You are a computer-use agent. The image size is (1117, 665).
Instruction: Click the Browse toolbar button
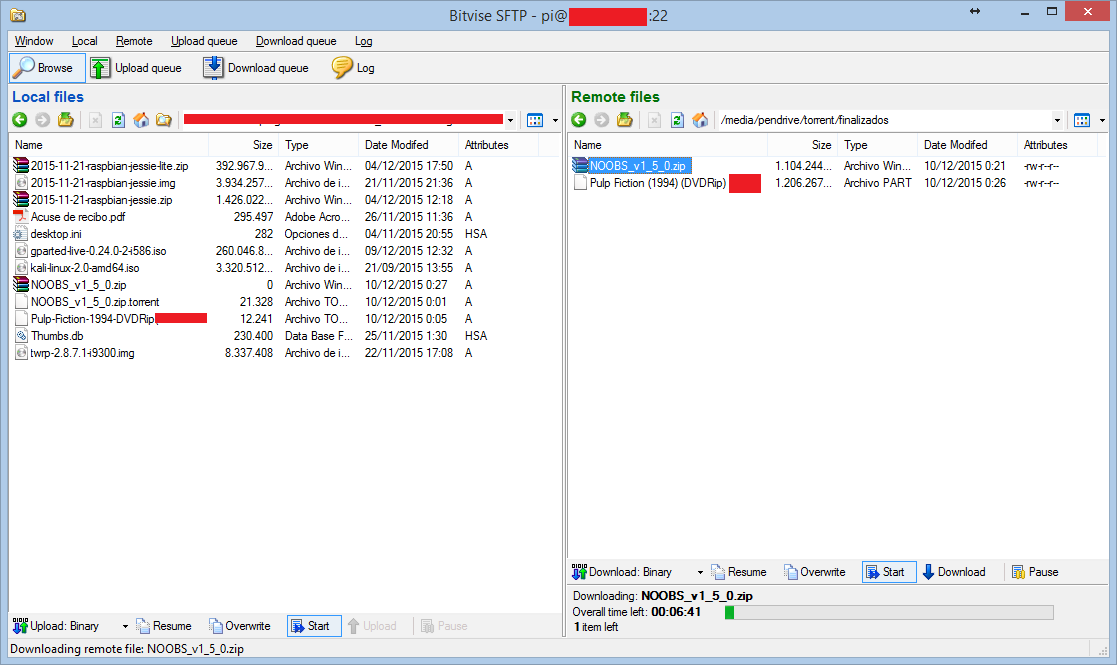pyautogui.click(x=47, y=68)
